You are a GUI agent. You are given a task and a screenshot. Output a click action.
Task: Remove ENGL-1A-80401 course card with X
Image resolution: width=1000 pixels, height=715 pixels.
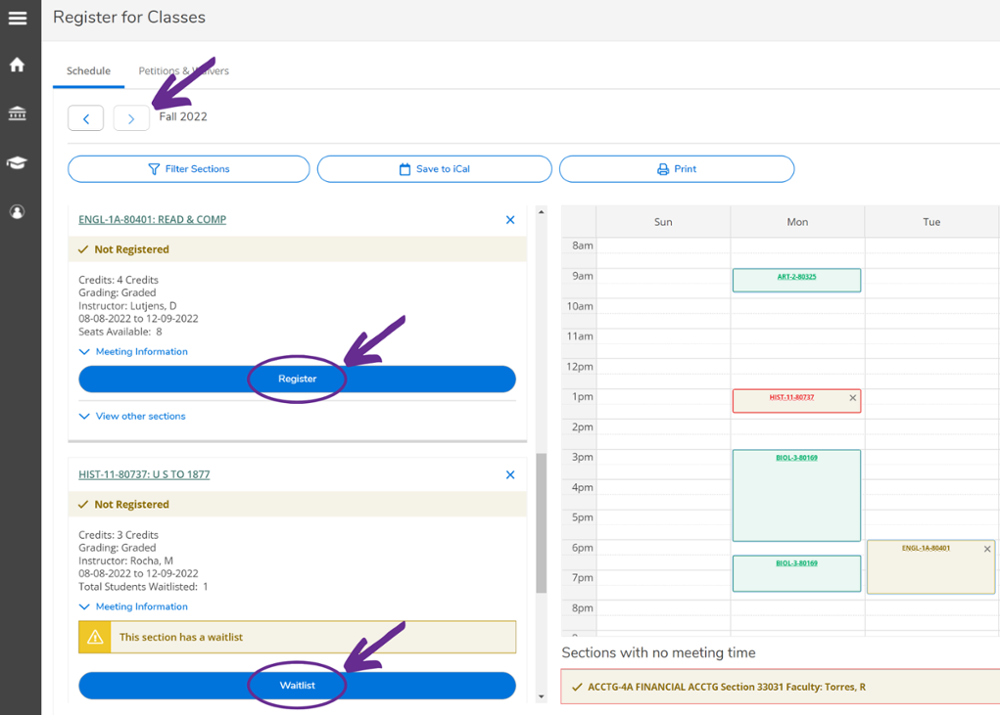510,220
